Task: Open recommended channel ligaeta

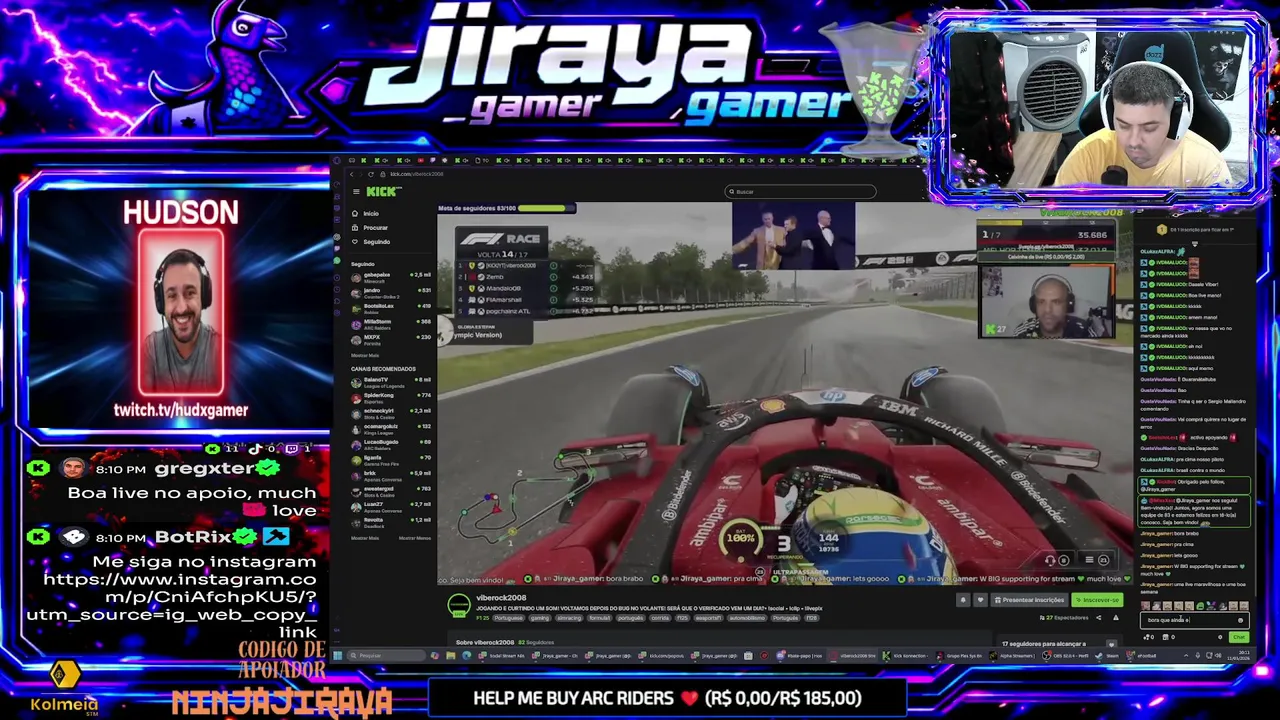Action: coord(391,461)
